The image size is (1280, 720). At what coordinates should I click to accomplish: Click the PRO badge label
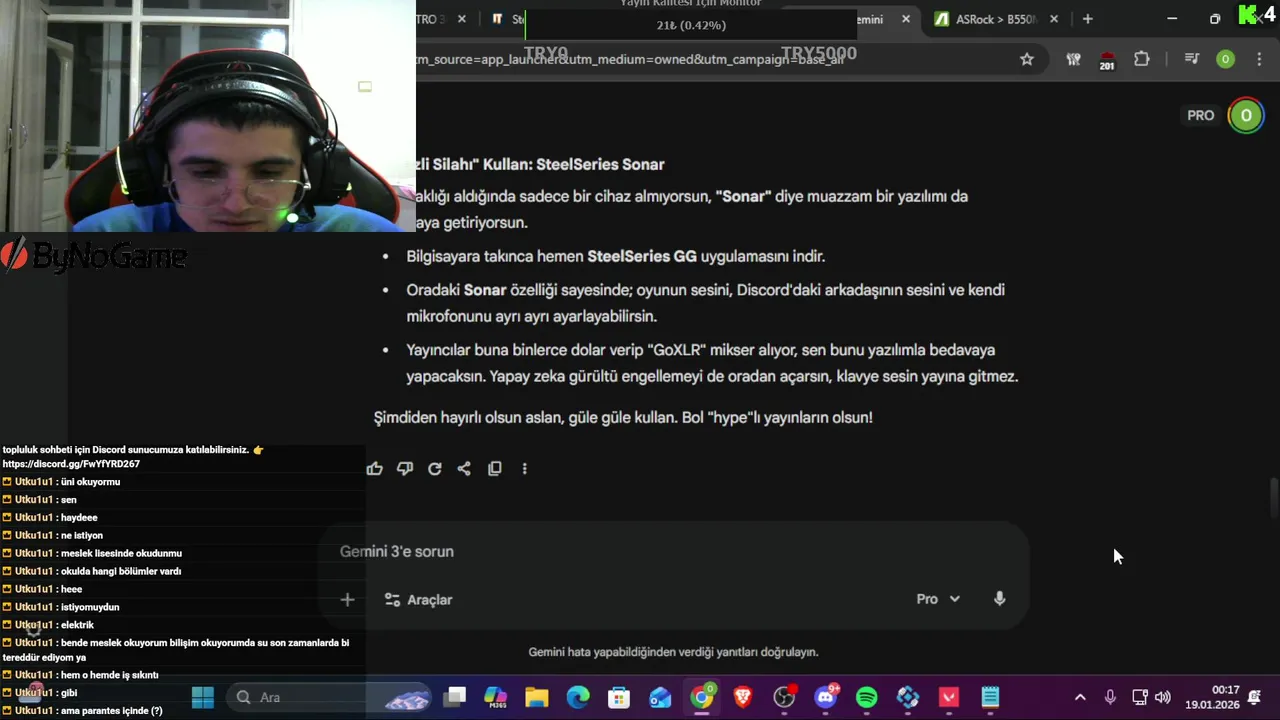(1200, 115)
